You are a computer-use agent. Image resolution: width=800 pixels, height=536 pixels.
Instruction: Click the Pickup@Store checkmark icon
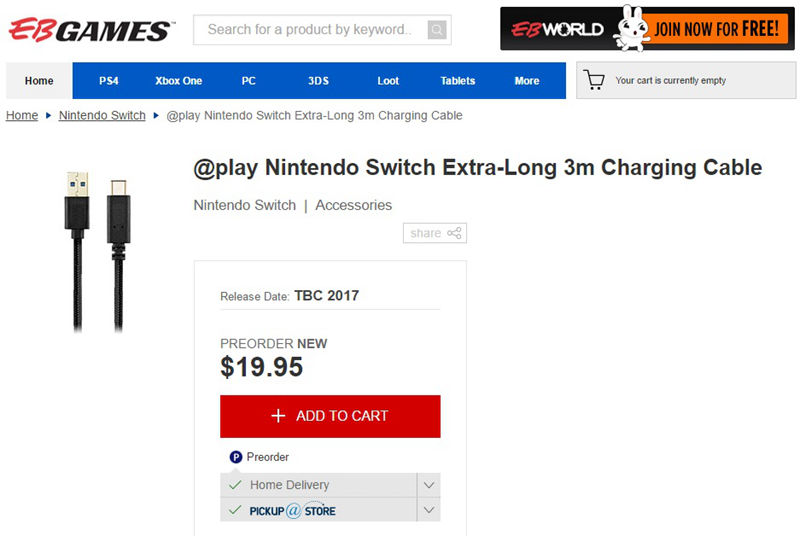[x=235, y=510]
